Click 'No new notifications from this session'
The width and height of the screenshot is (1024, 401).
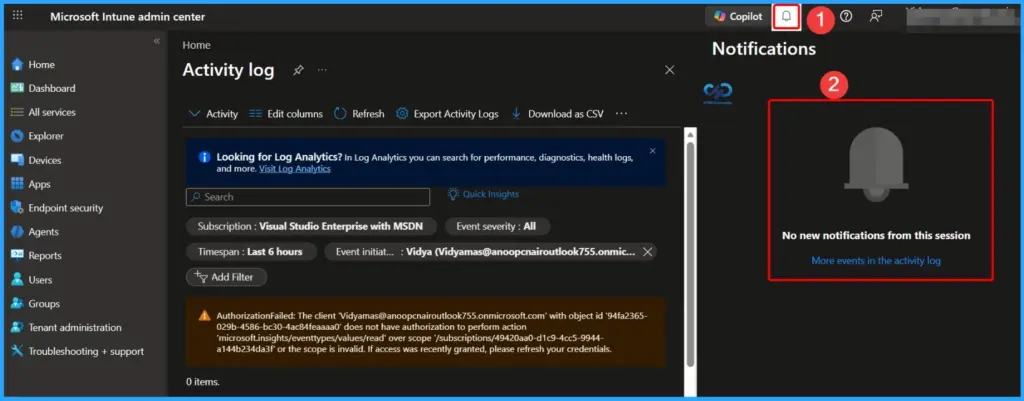point(876,235)
